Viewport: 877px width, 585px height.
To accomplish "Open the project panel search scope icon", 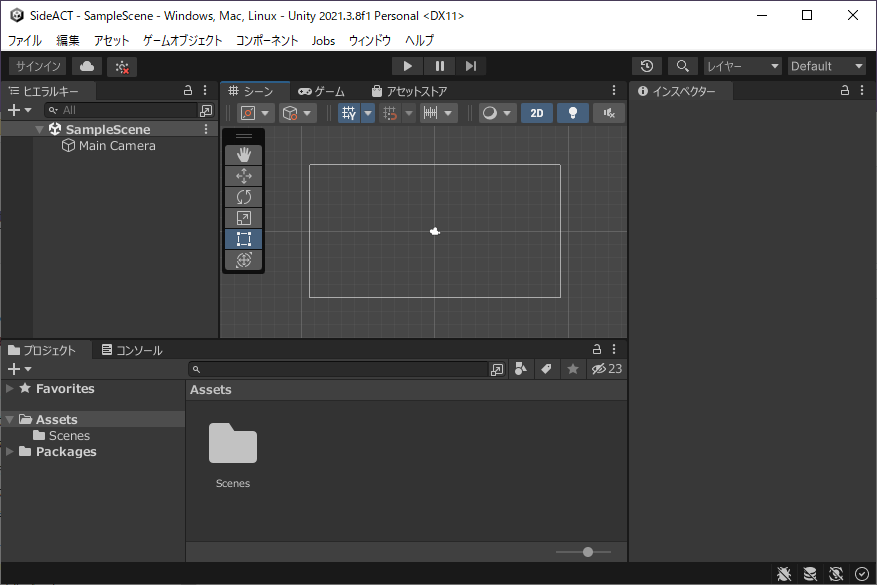I will click(497, 370).
